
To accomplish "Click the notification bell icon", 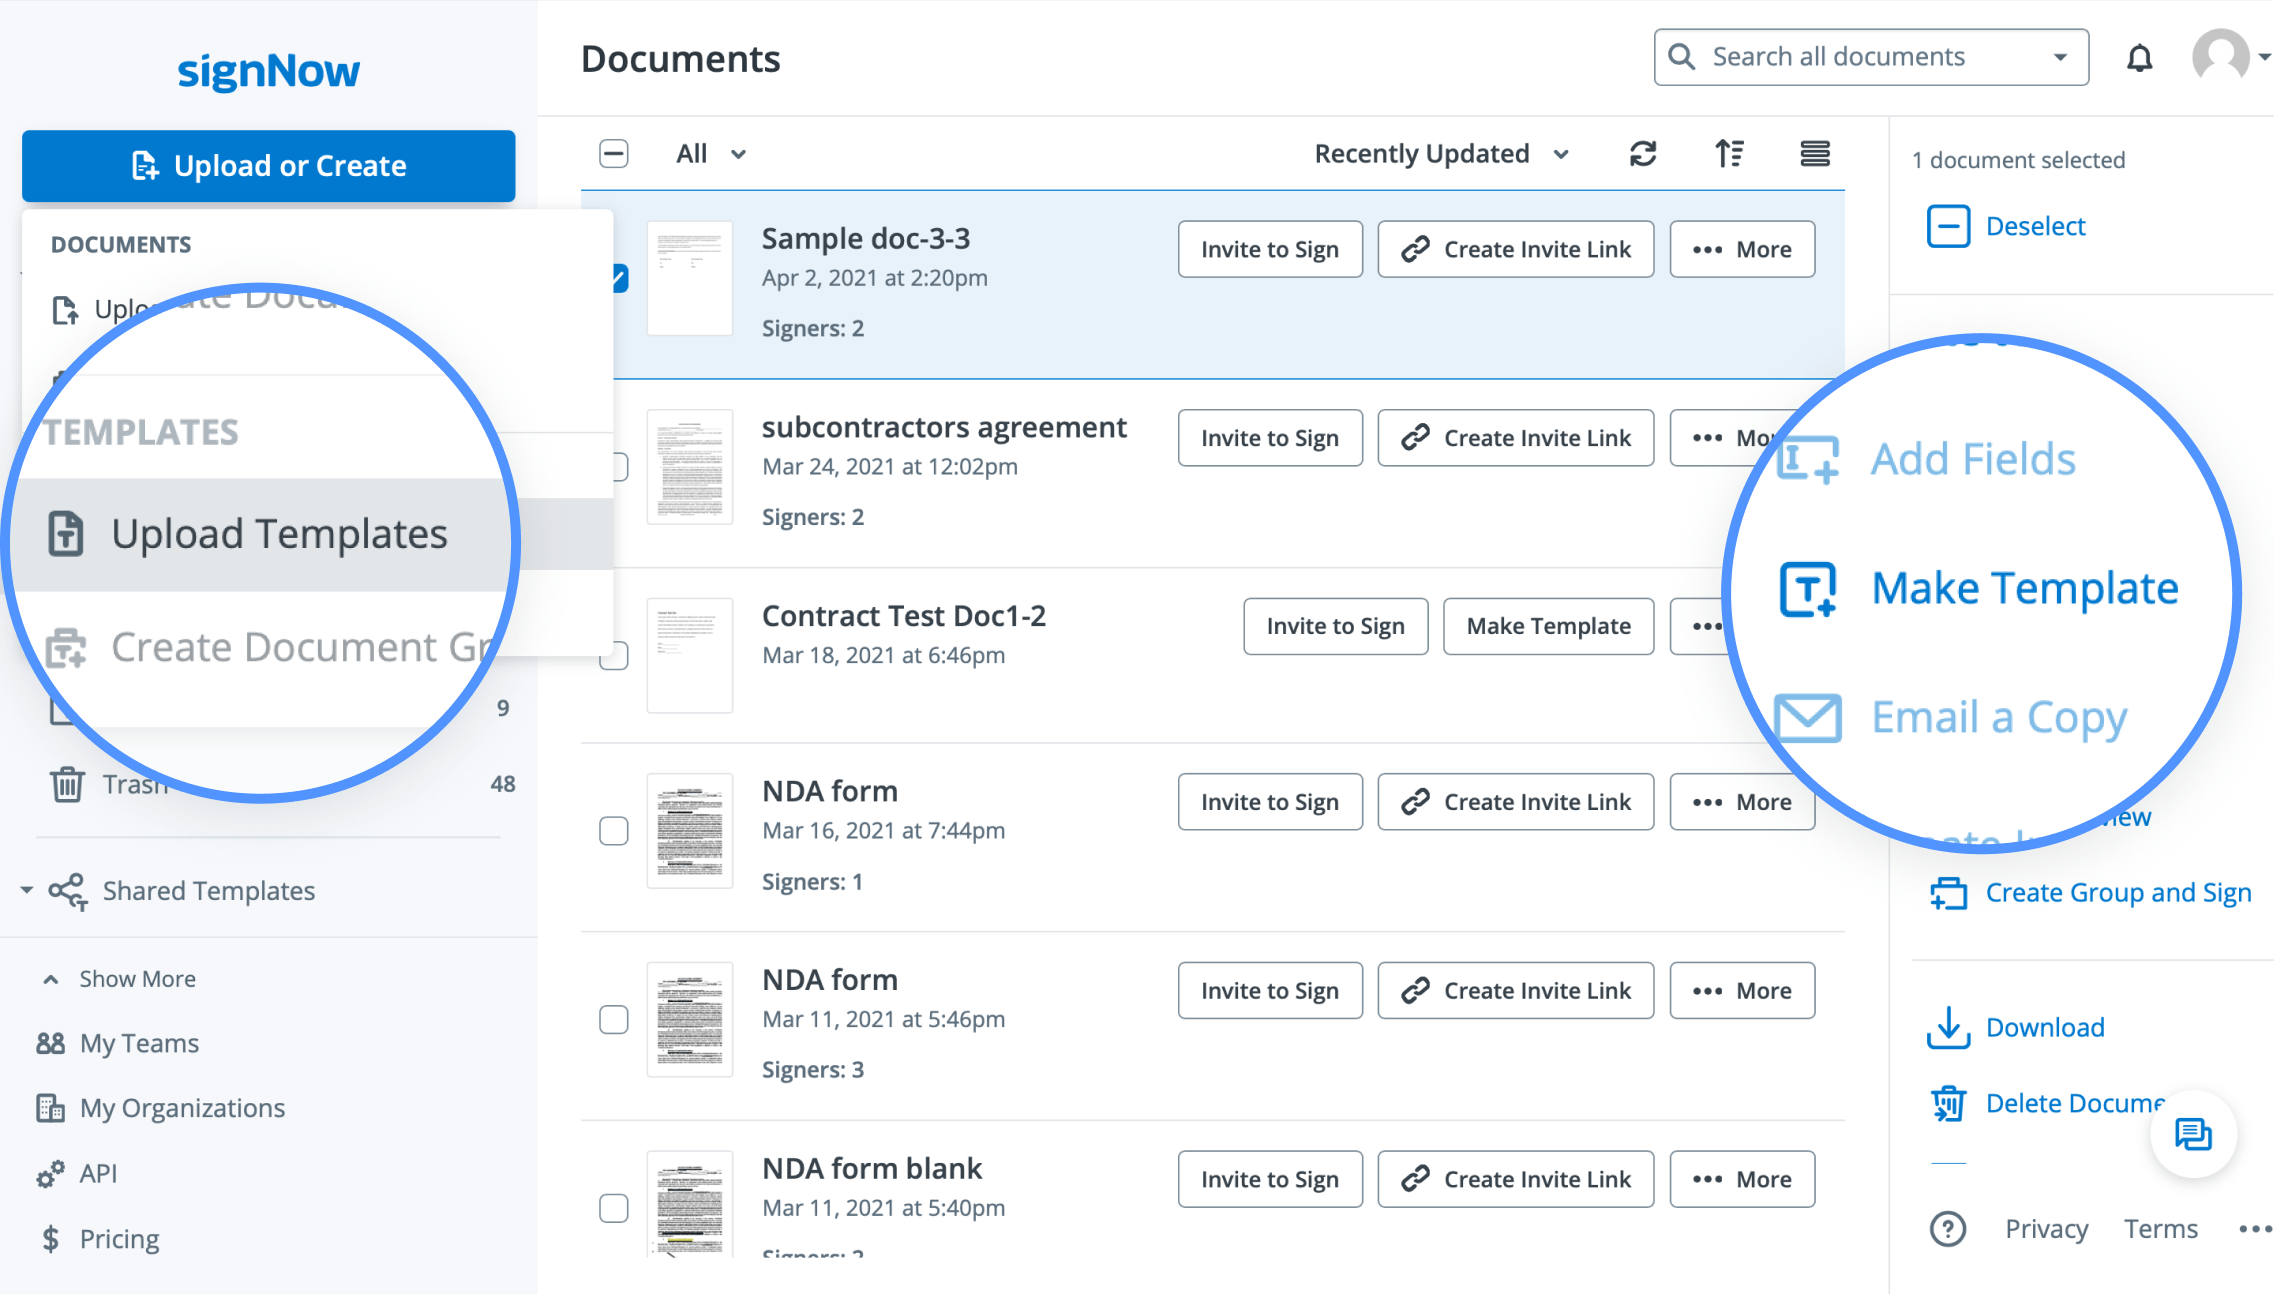I will point(2138,58).
